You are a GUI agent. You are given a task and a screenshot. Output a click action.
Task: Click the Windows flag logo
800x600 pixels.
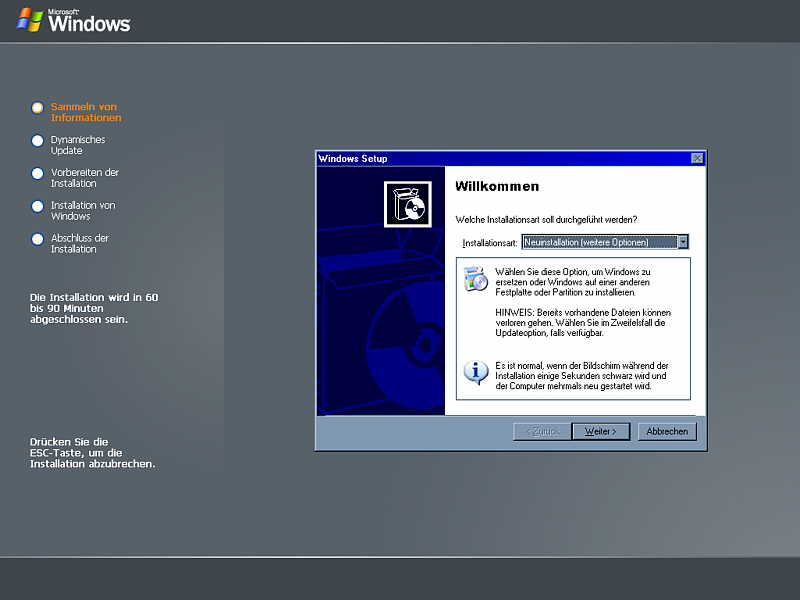coord(29,20)
